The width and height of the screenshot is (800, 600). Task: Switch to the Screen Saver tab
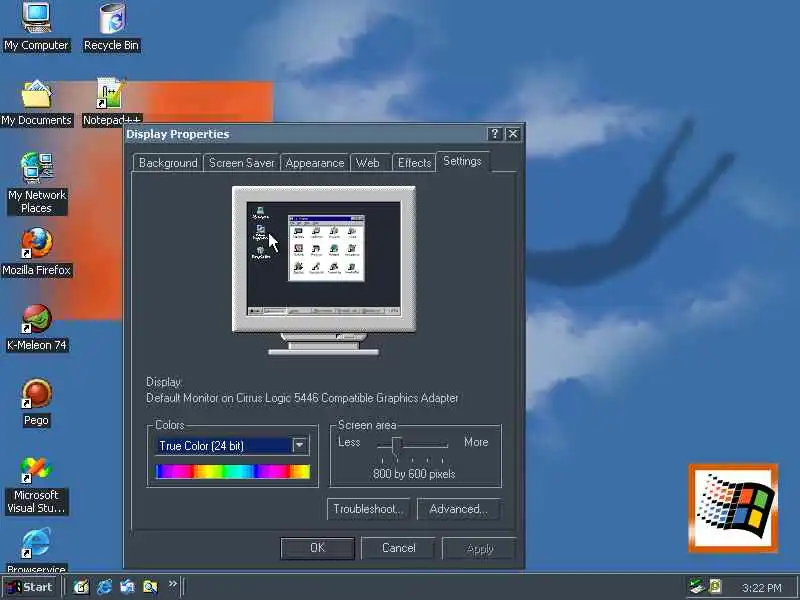click(x=241, y=163)
